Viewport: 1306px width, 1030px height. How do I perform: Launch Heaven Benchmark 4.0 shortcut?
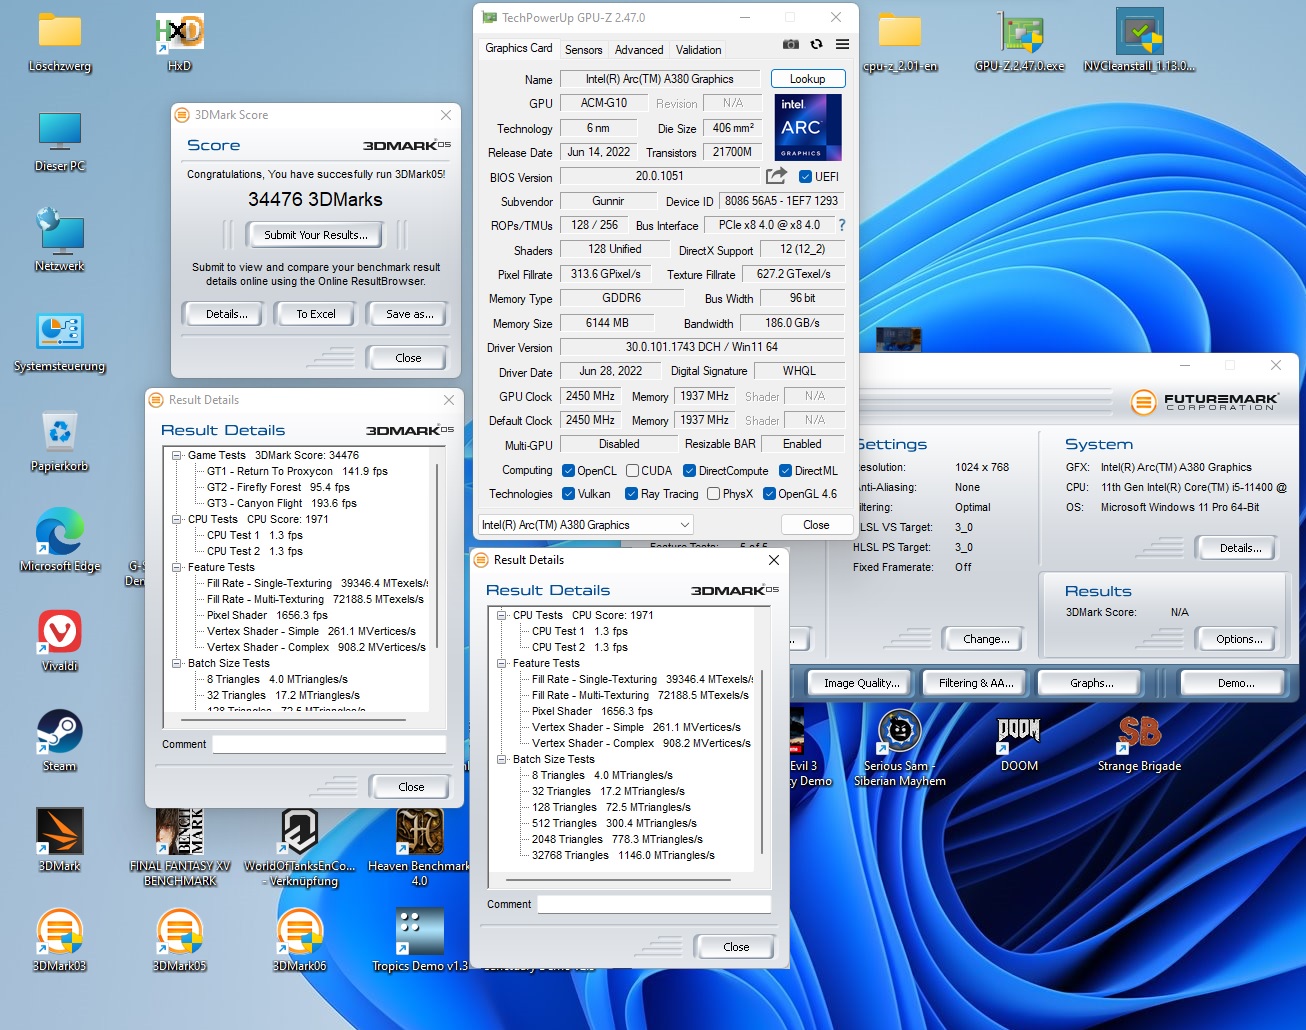click(x=420, y=847)
